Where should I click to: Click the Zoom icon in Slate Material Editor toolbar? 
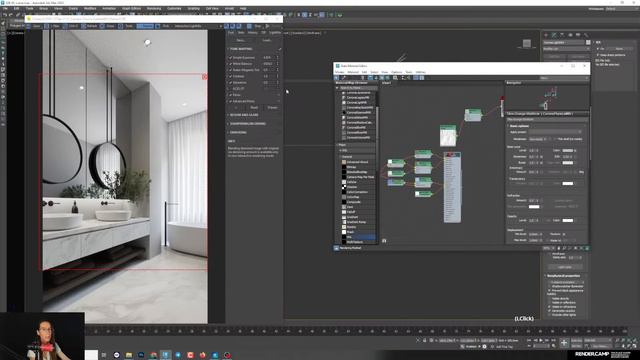[x=395, y=78]
